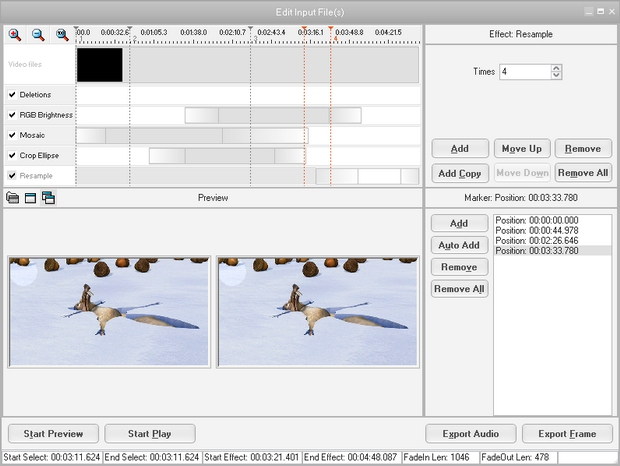Click the Start Effect status field
This screenshot has width=620, height=466.
(252, 457)
